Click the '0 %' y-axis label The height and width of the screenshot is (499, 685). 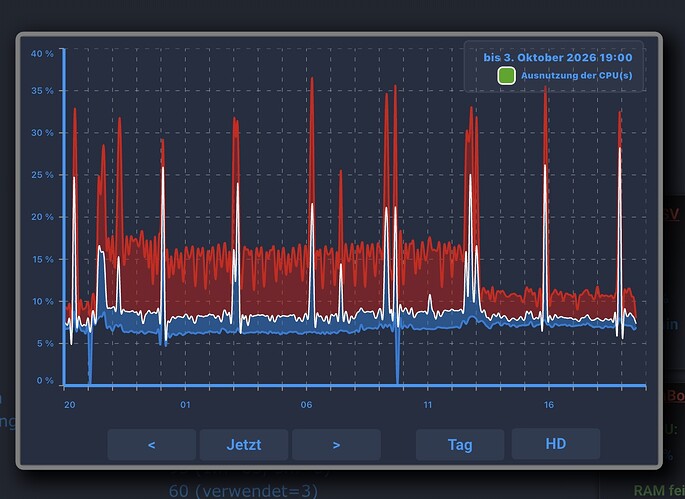tap(44, 381)
